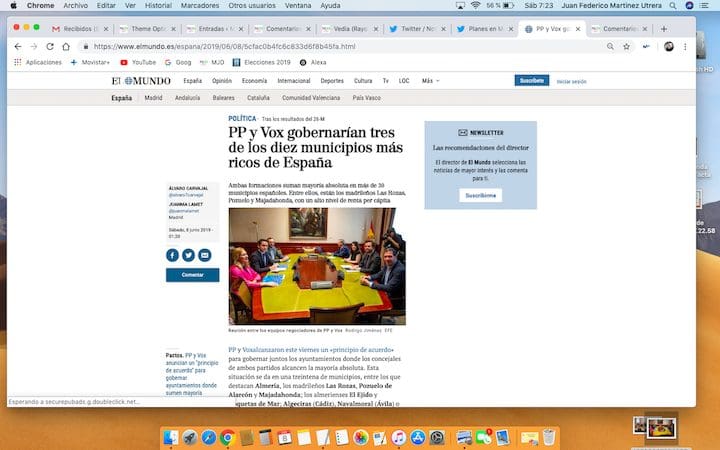Open the YouTube bookmark
The image size is (720, 450).
[x=138, y=62]
